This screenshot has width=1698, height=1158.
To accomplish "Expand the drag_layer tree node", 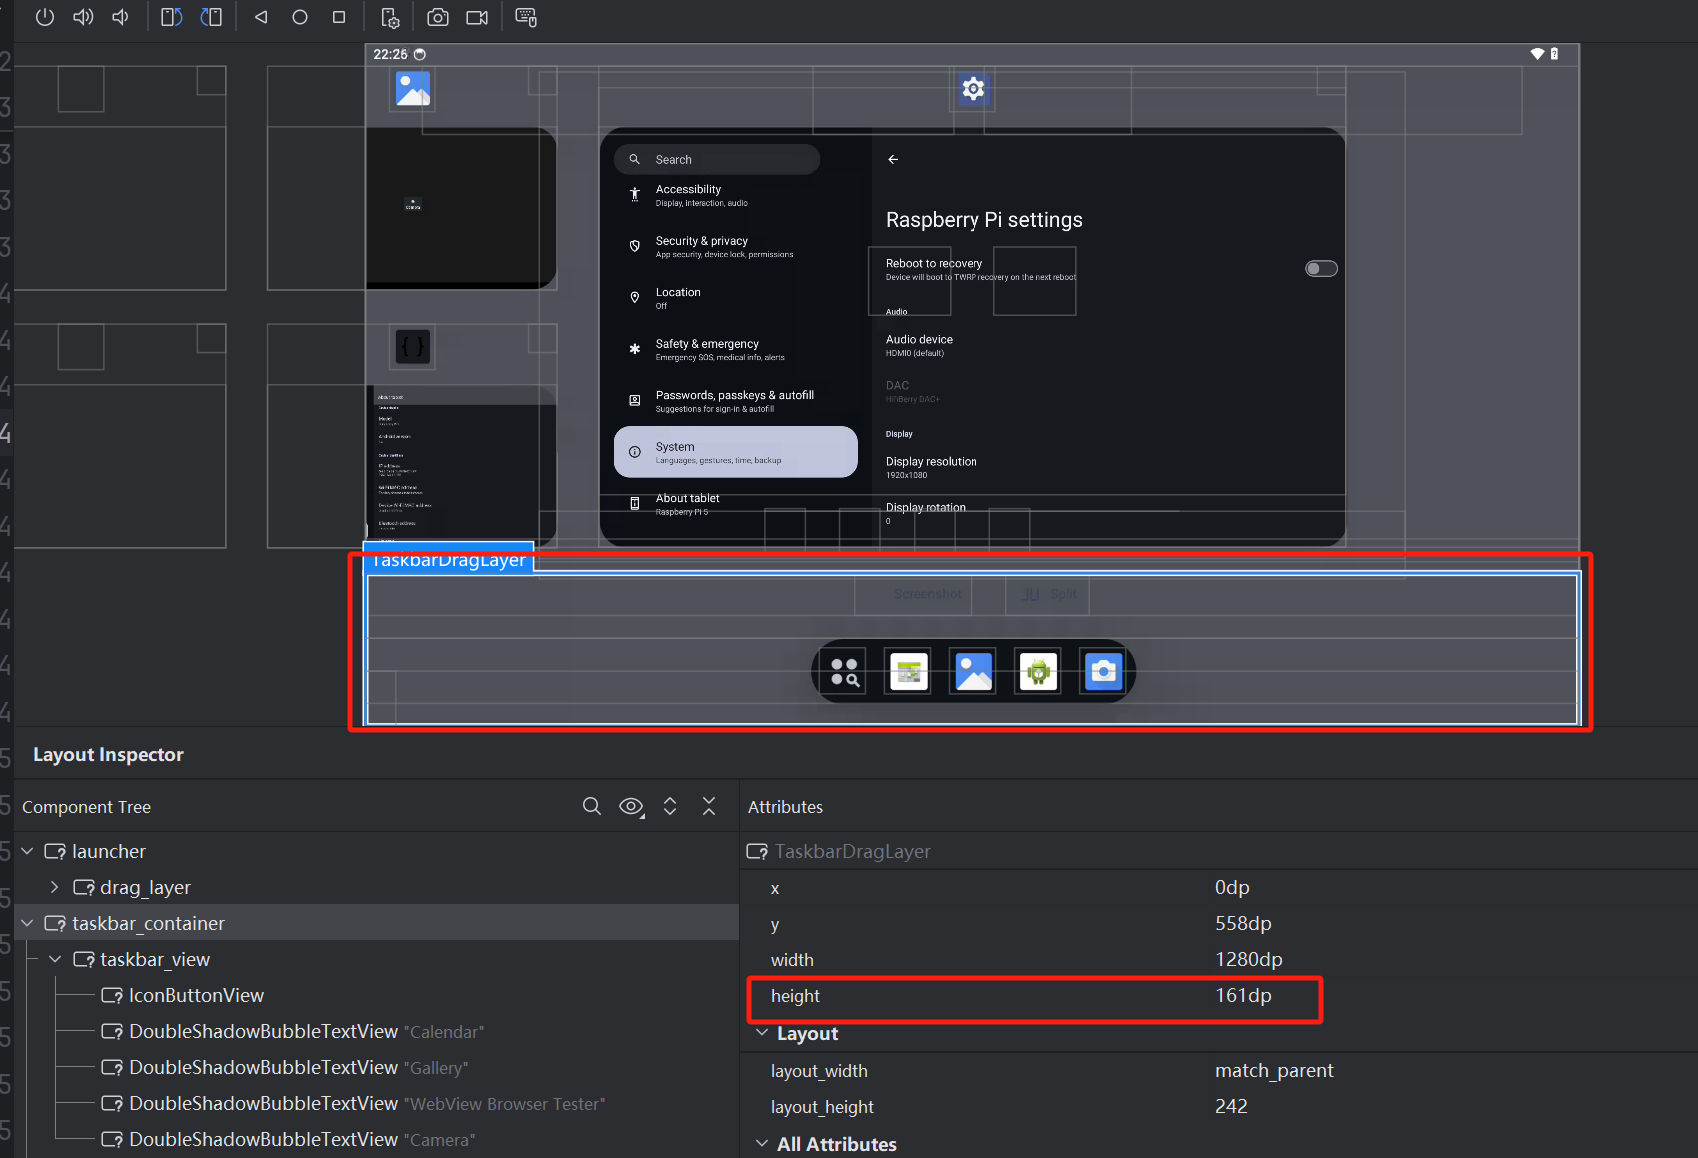I will pyautogui.click(x=55, y=887).
